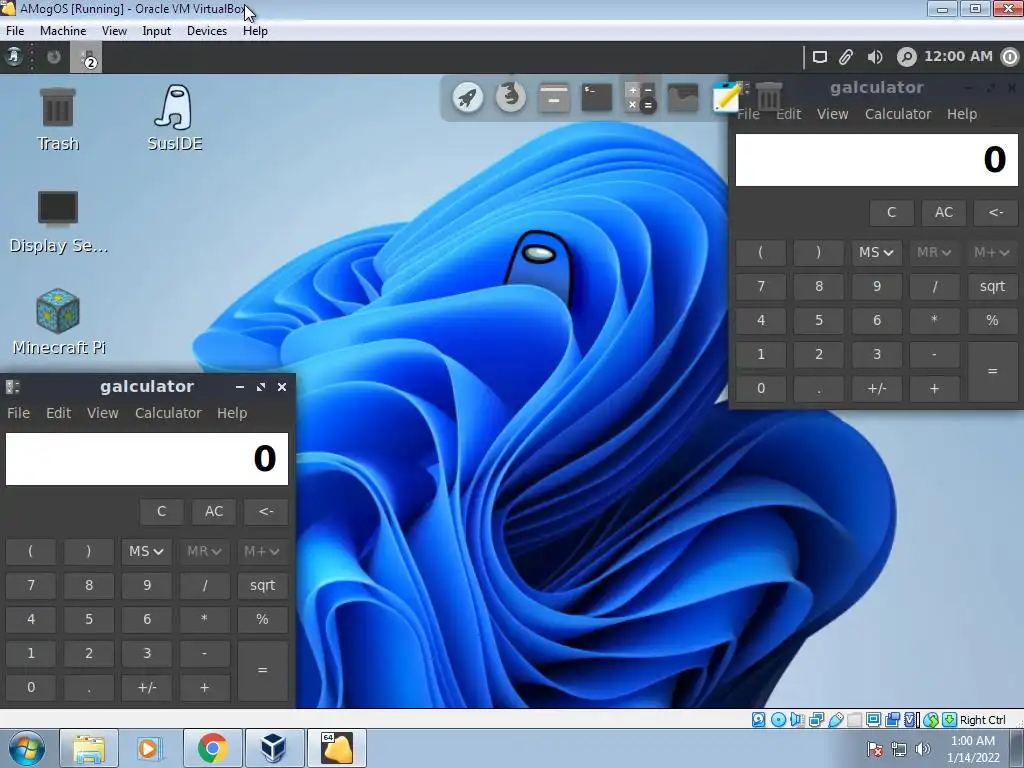Click the rocket launcher icon in the dock
The width and height of the screenshot is (1024, 768).
click(468, 97)
